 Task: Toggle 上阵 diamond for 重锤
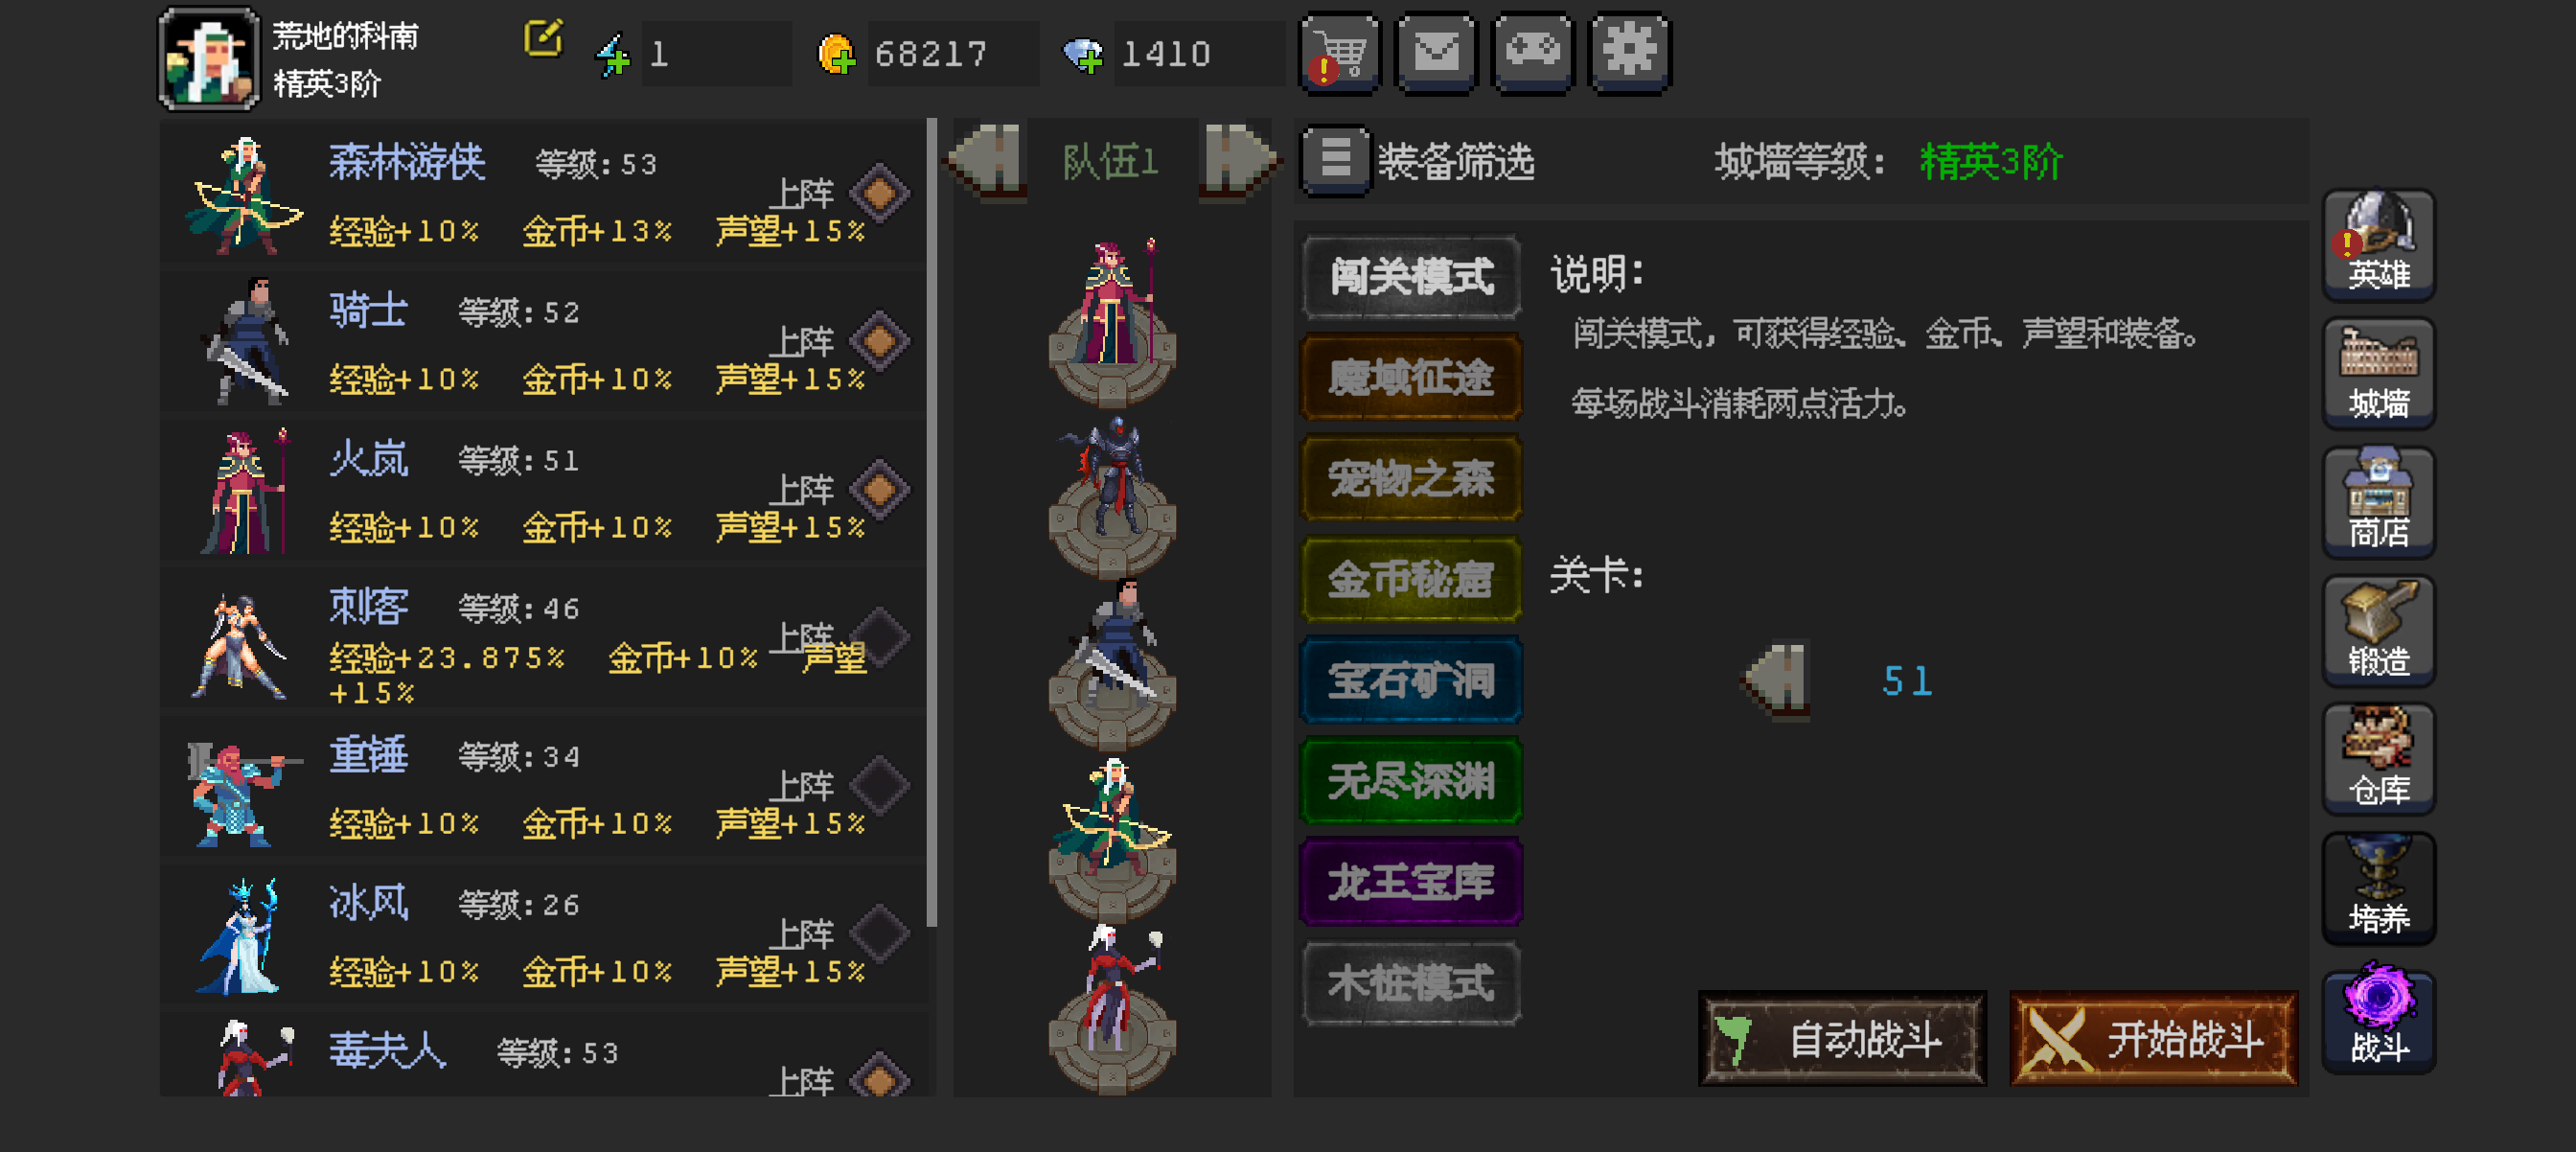(879, 785)
